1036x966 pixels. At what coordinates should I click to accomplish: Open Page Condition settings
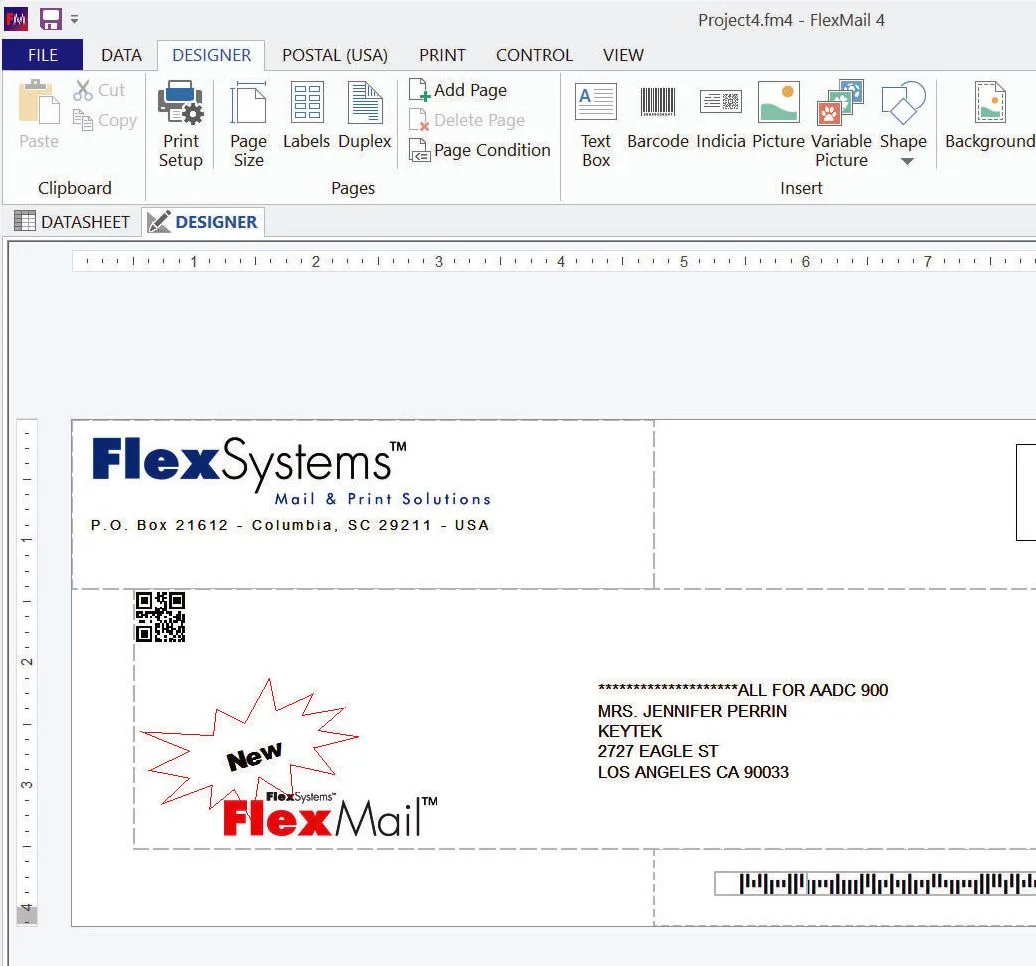pos(480,151)
